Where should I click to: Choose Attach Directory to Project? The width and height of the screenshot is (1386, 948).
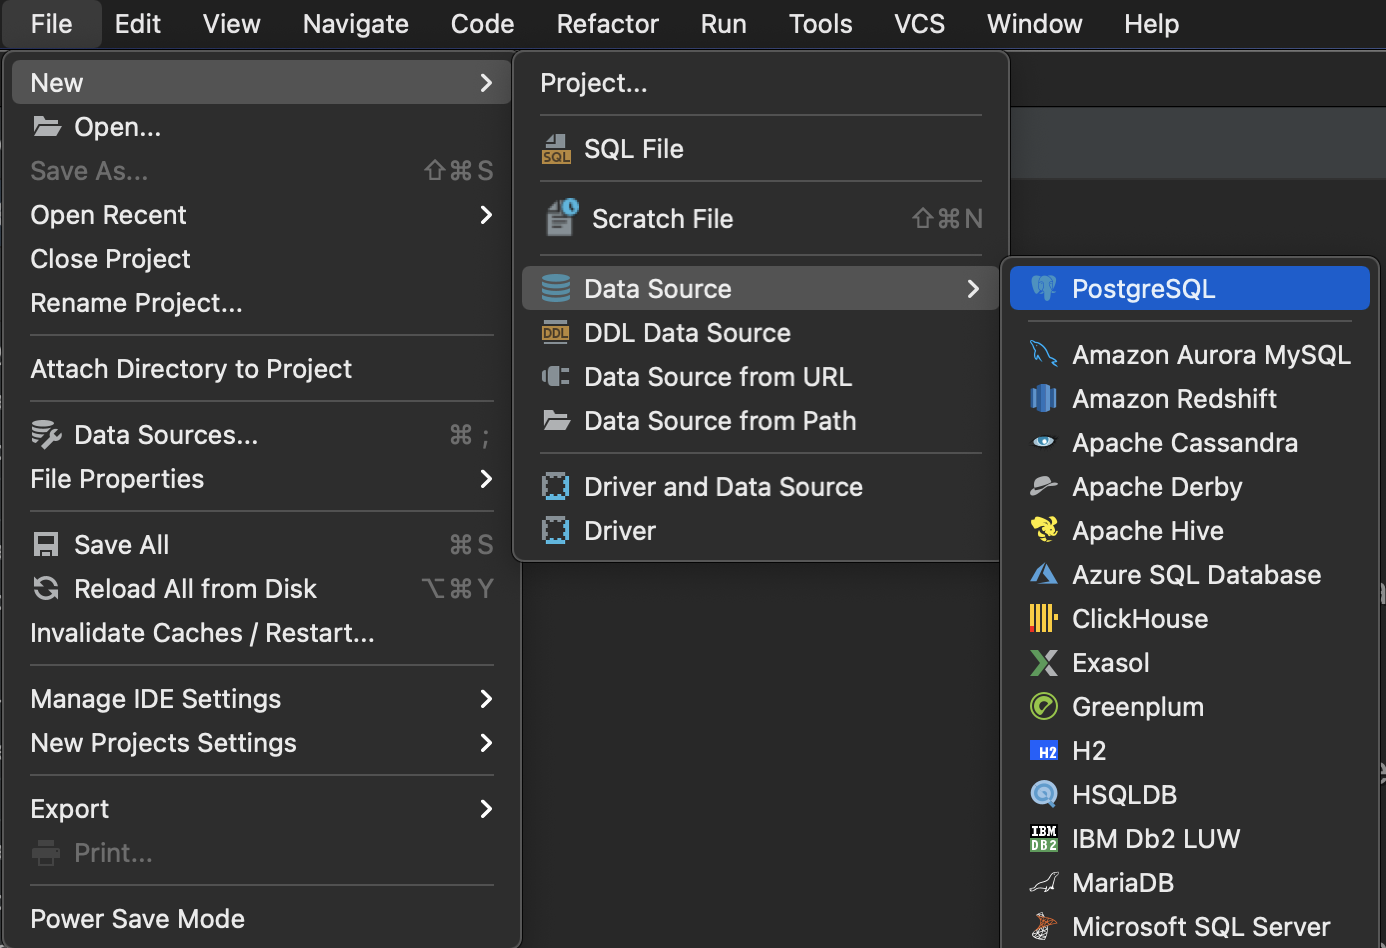coord(262,368)
